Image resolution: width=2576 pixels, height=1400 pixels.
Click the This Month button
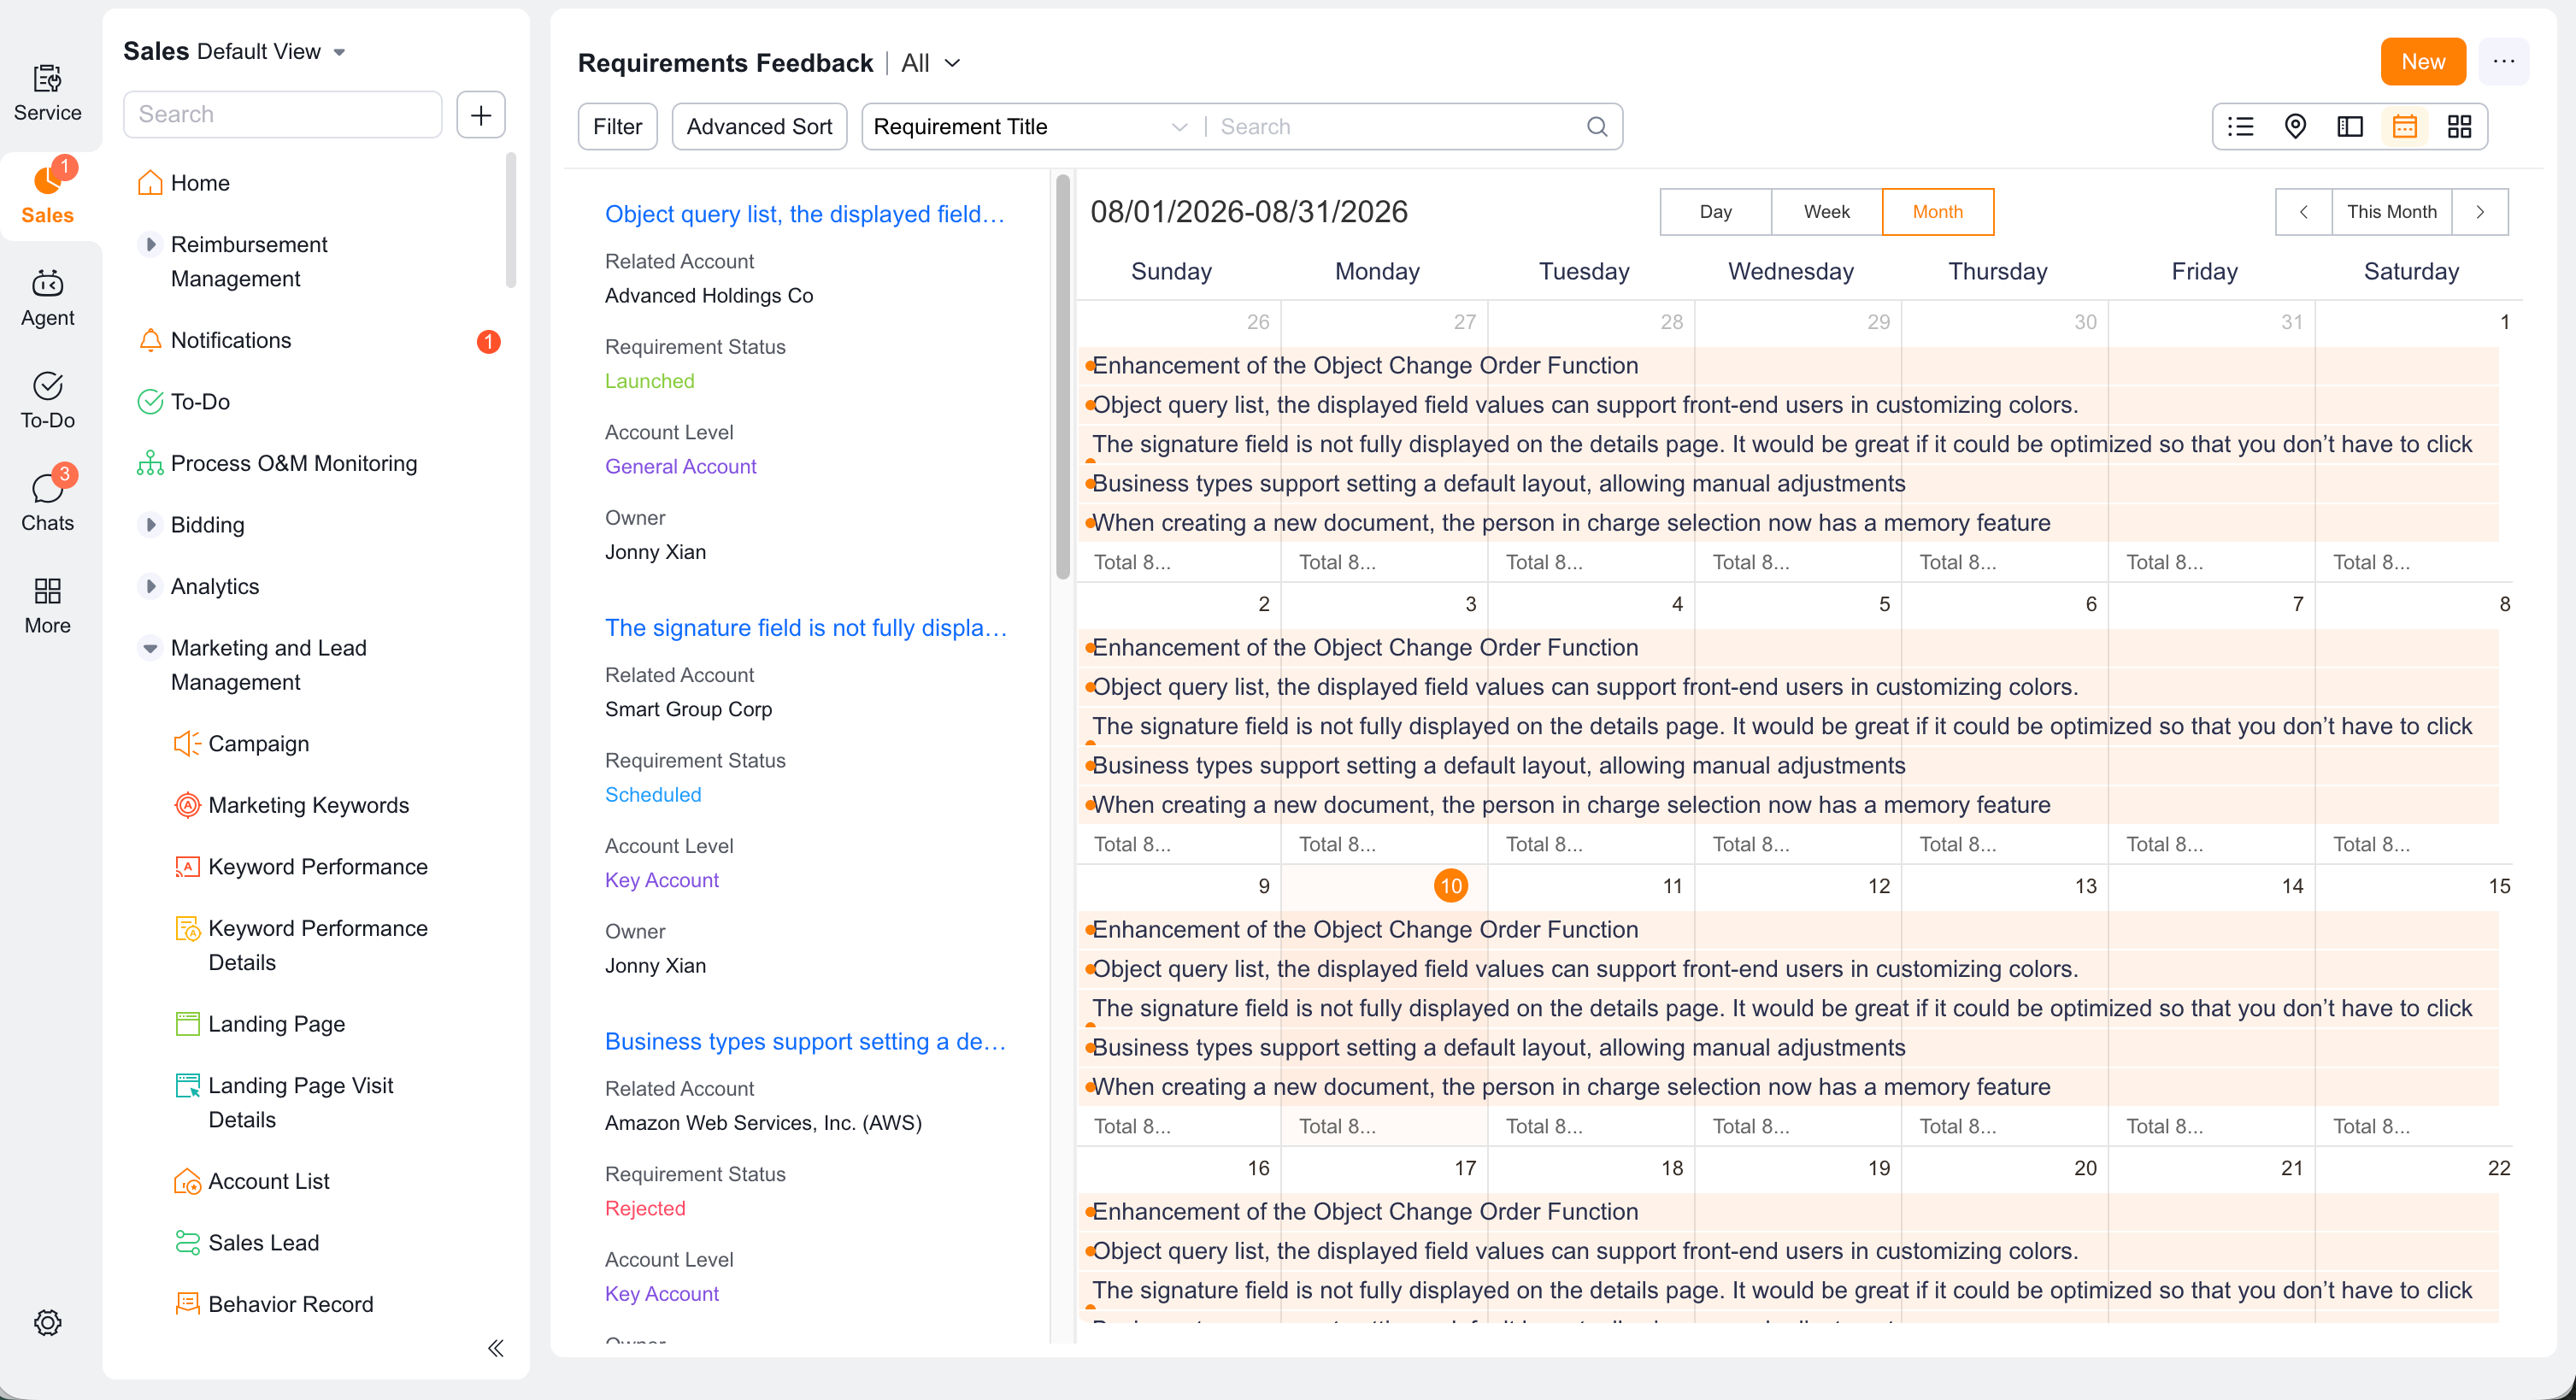2391,212
